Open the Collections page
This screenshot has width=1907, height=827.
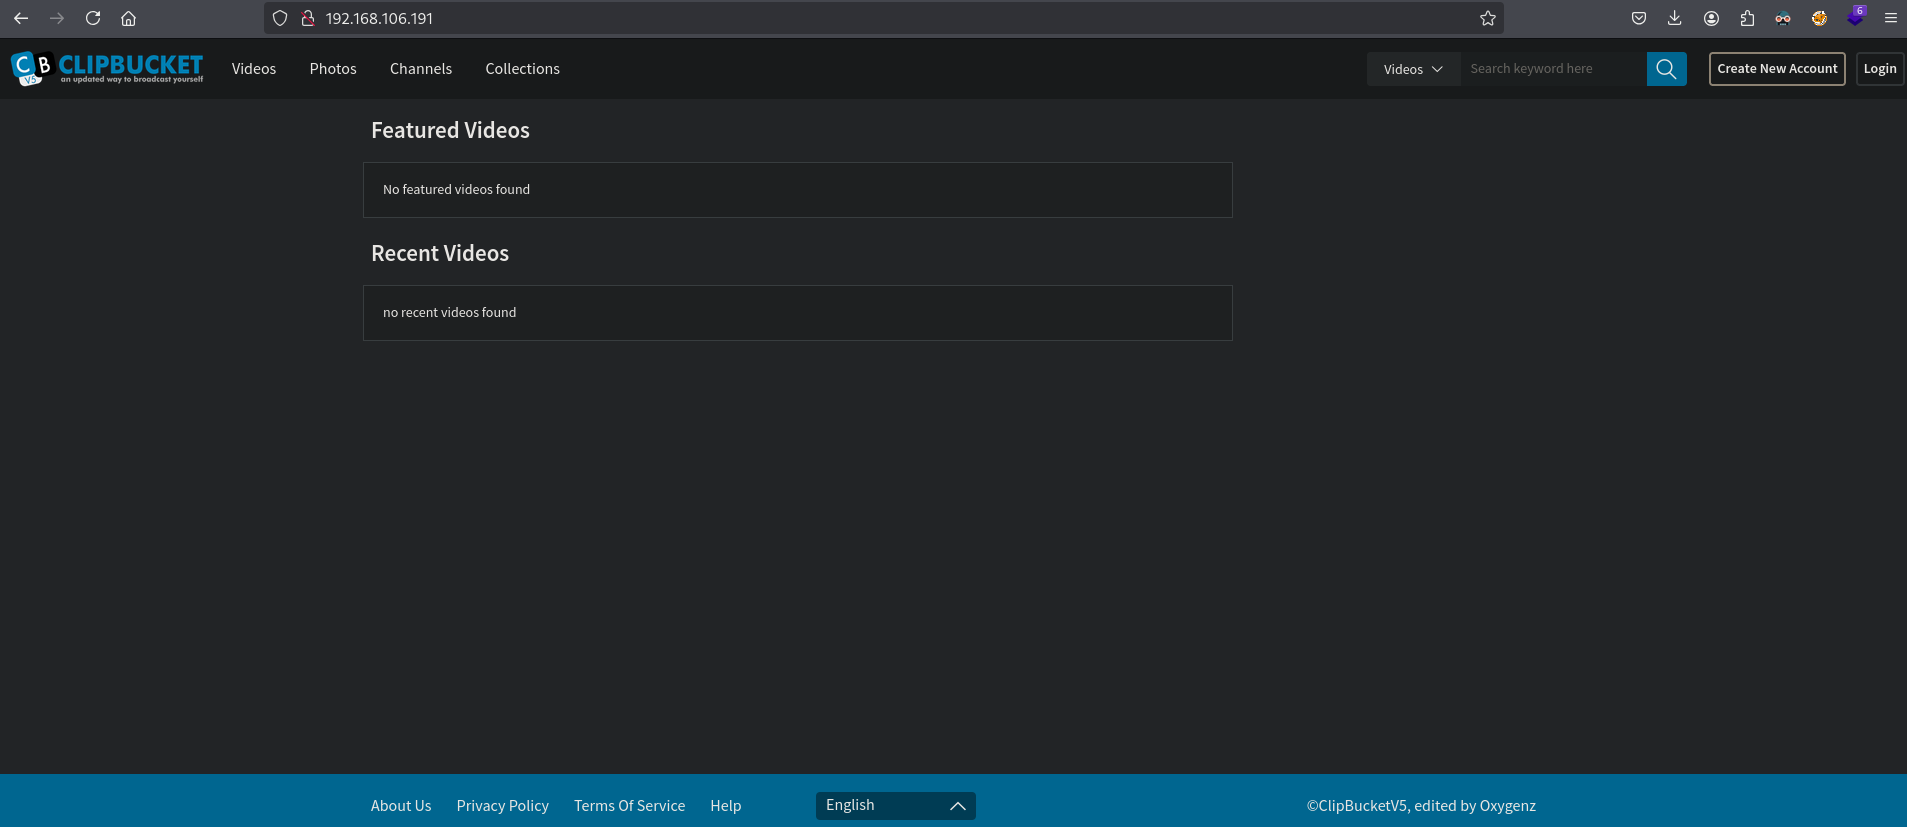click(x=522, y=69)
